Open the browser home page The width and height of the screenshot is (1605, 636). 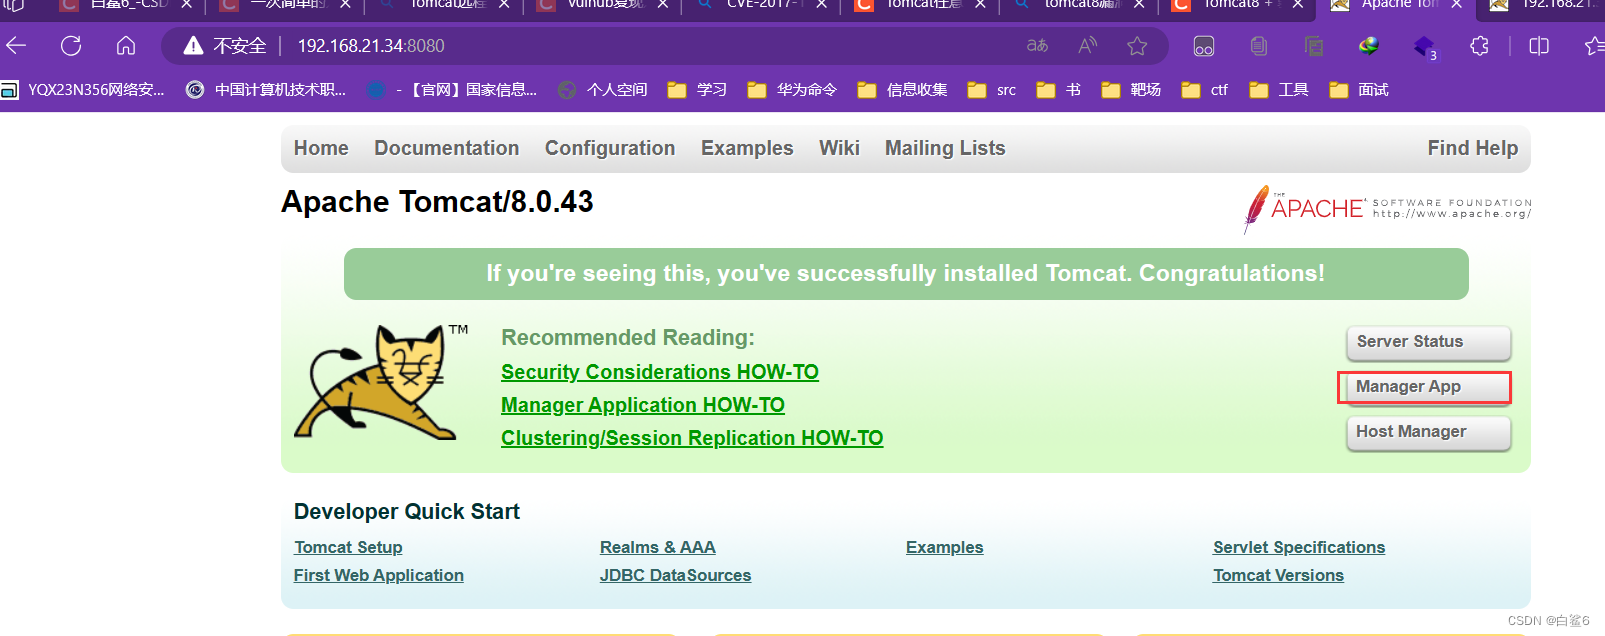[126, 45]
